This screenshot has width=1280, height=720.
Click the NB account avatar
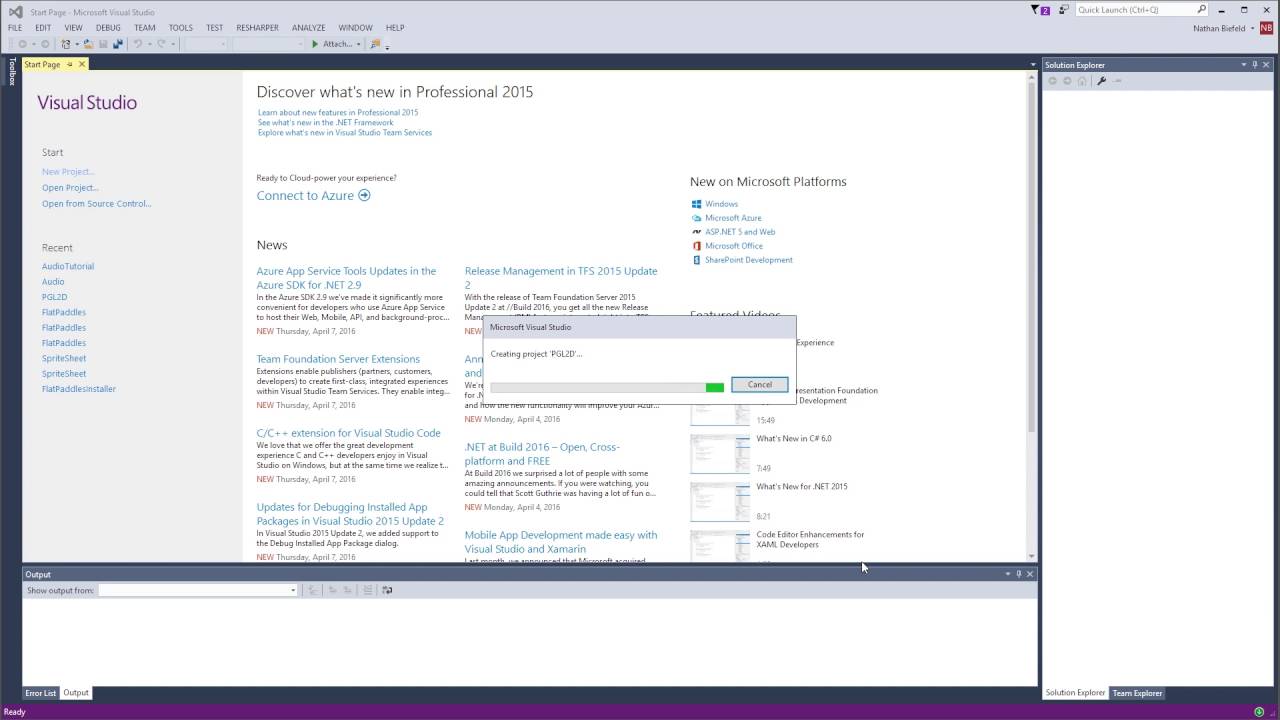click(x=1266, y=28)
